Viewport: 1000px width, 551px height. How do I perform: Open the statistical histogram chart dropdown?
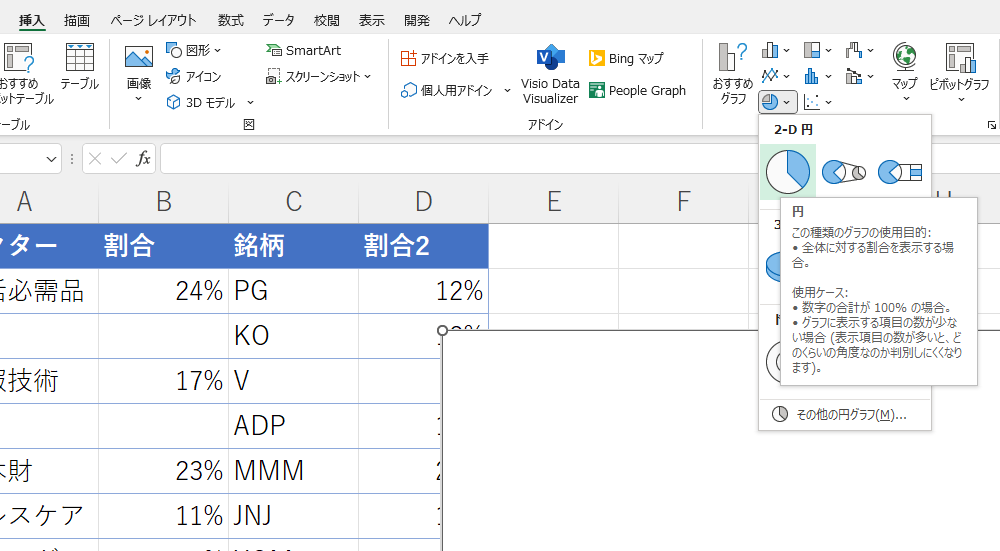pos(818,76)
